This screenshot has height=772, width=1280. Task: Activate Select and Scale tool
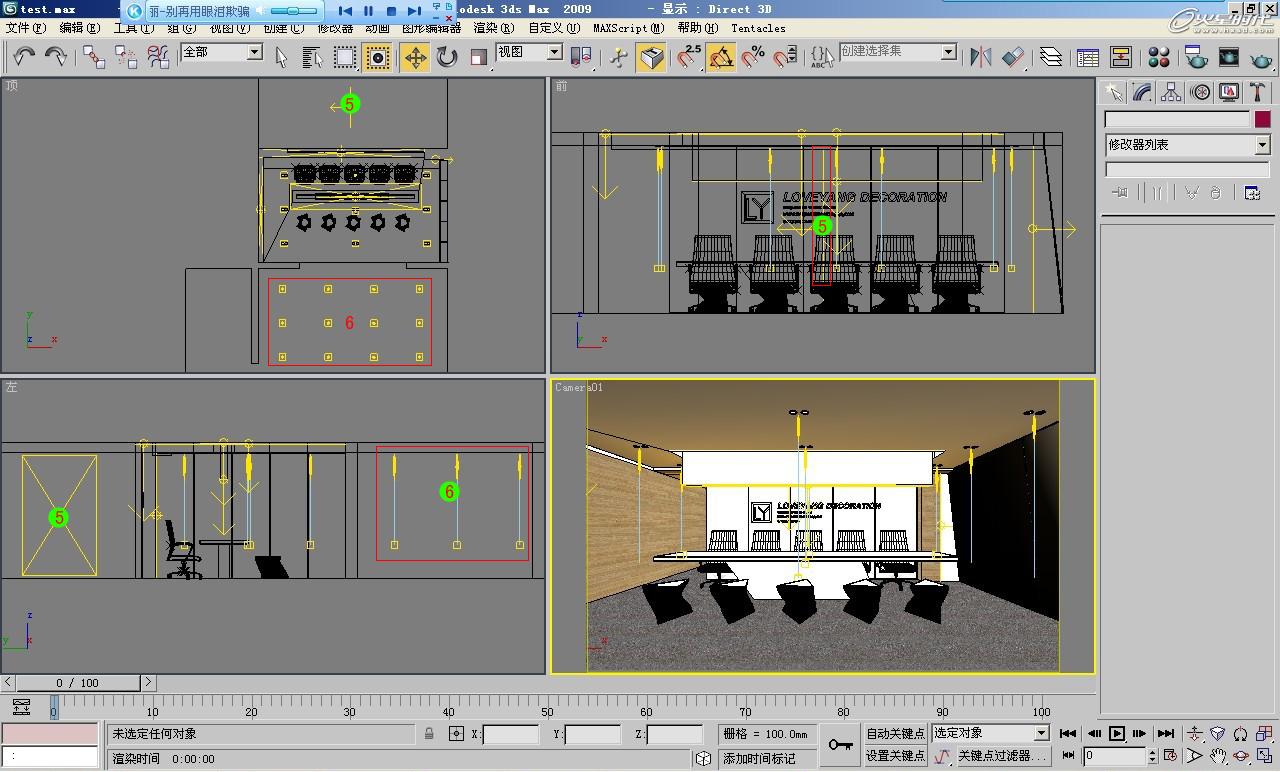pos(479,57)
